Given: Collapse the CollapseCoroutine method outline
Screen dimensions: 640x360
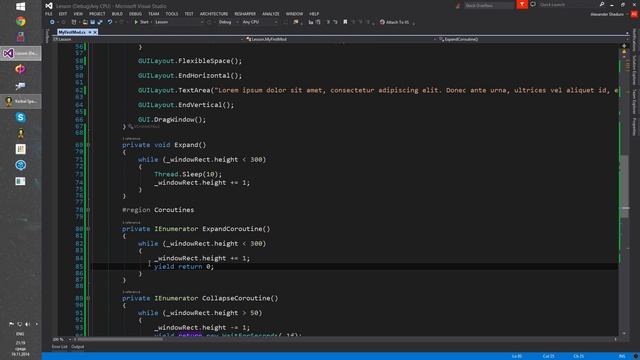Looking at the screenshot, I should pyautogui.click(x=89, y=298).
